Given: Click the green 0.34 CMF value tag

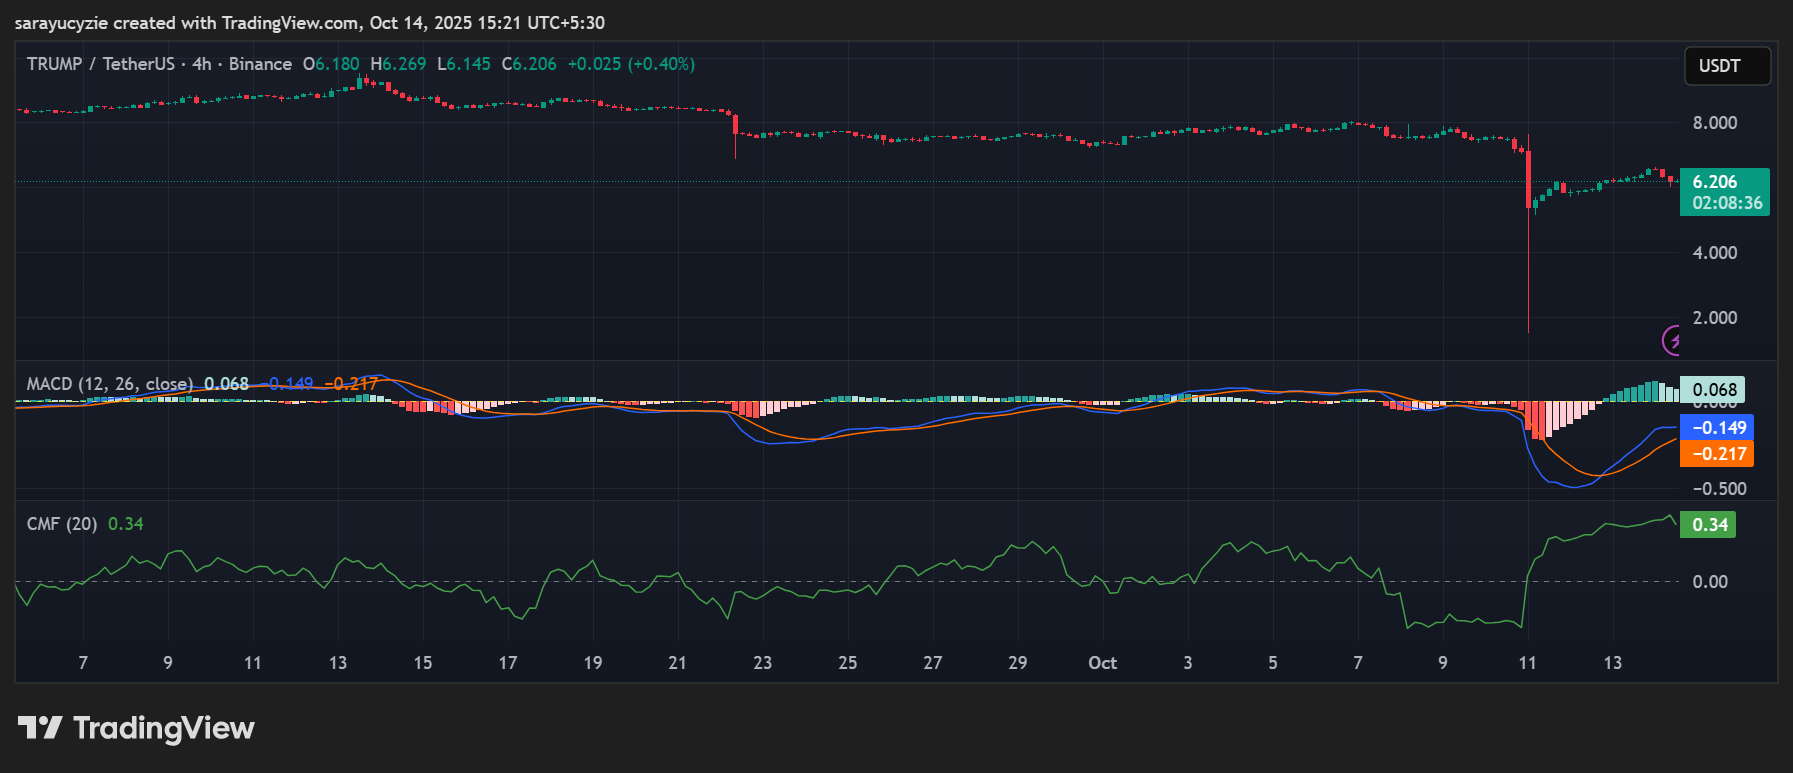Looking at the screenshot, I should [1709, 525].
